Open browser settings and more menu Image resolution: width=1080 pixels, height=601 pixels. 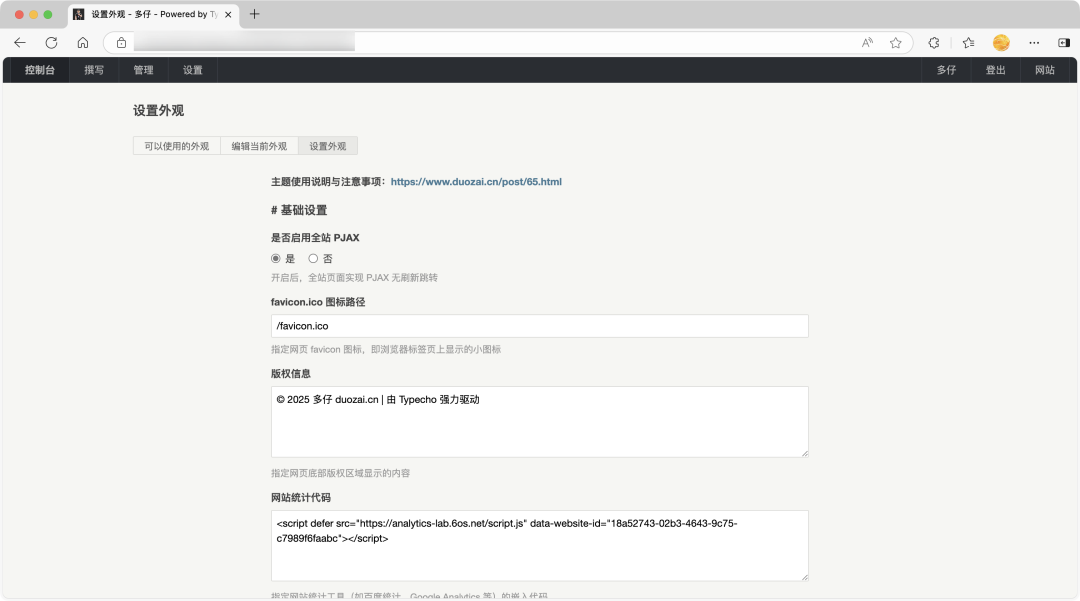click(x=1034, y=43)
